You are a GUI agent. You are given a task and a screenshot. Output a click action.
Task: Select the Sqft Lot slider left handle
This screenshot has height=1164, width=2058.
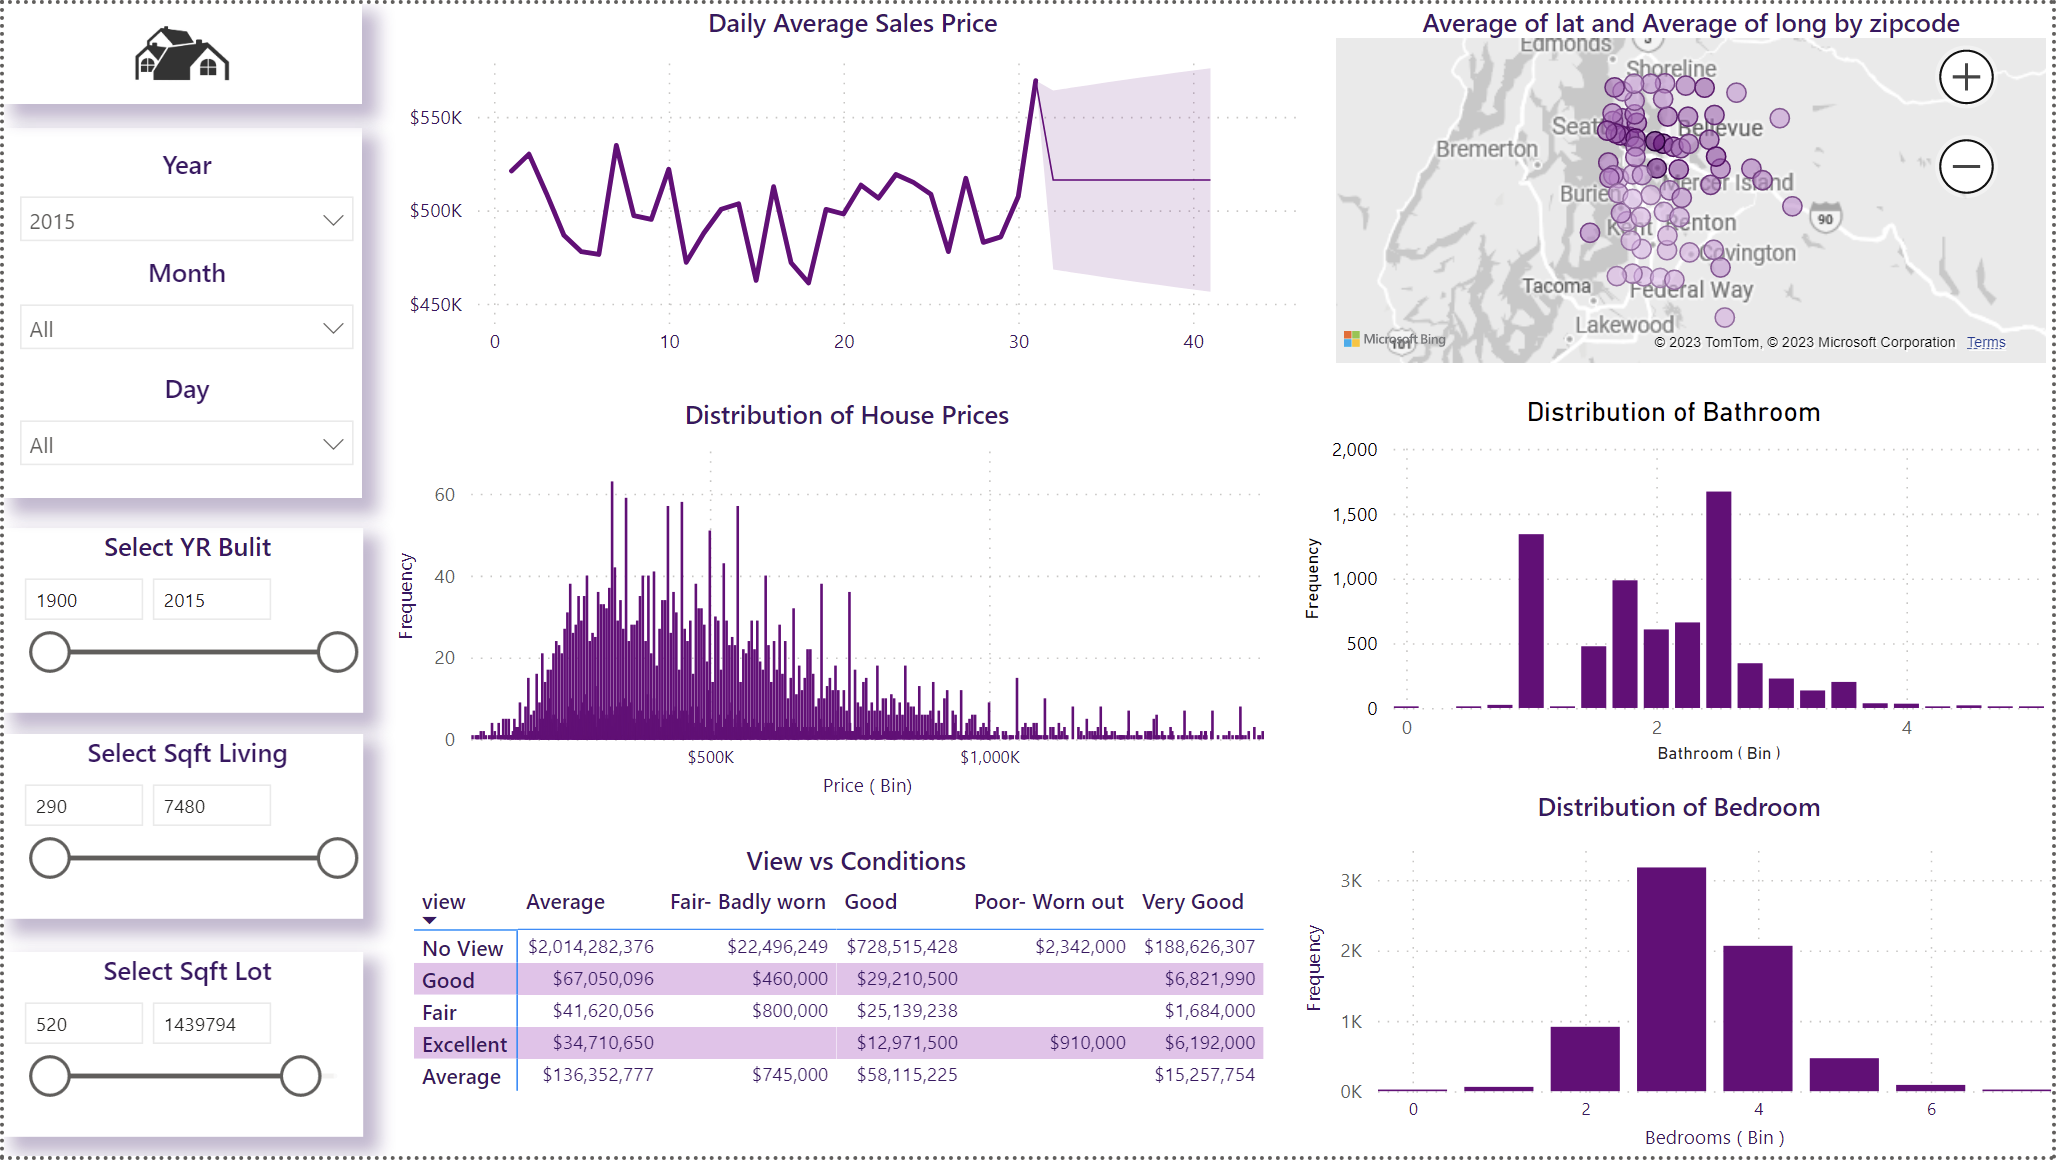(50, 1076)
